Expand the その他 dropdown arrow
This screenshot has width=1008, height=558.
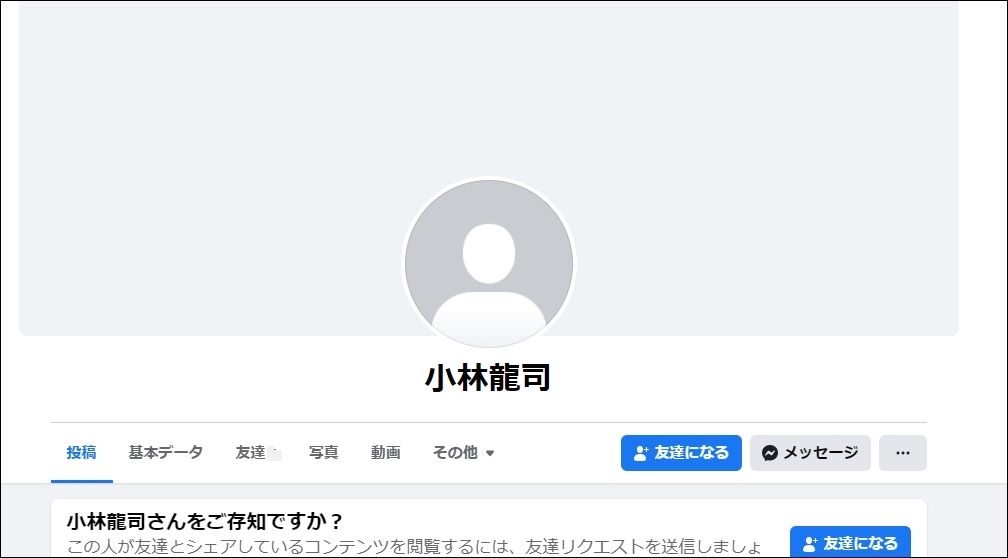pyautogui.click(x=489, y=453)
